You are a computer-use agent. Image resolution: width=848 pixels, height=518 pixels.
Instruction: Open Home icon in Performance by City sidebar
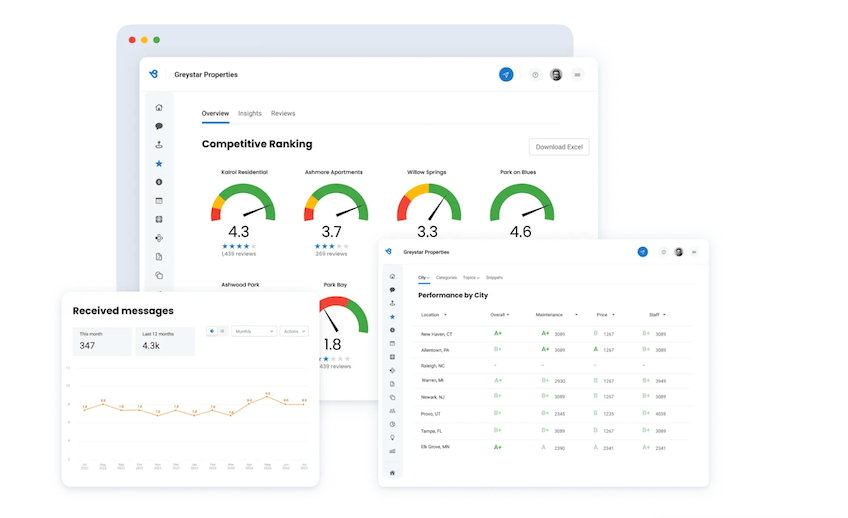tap(392, 276)
